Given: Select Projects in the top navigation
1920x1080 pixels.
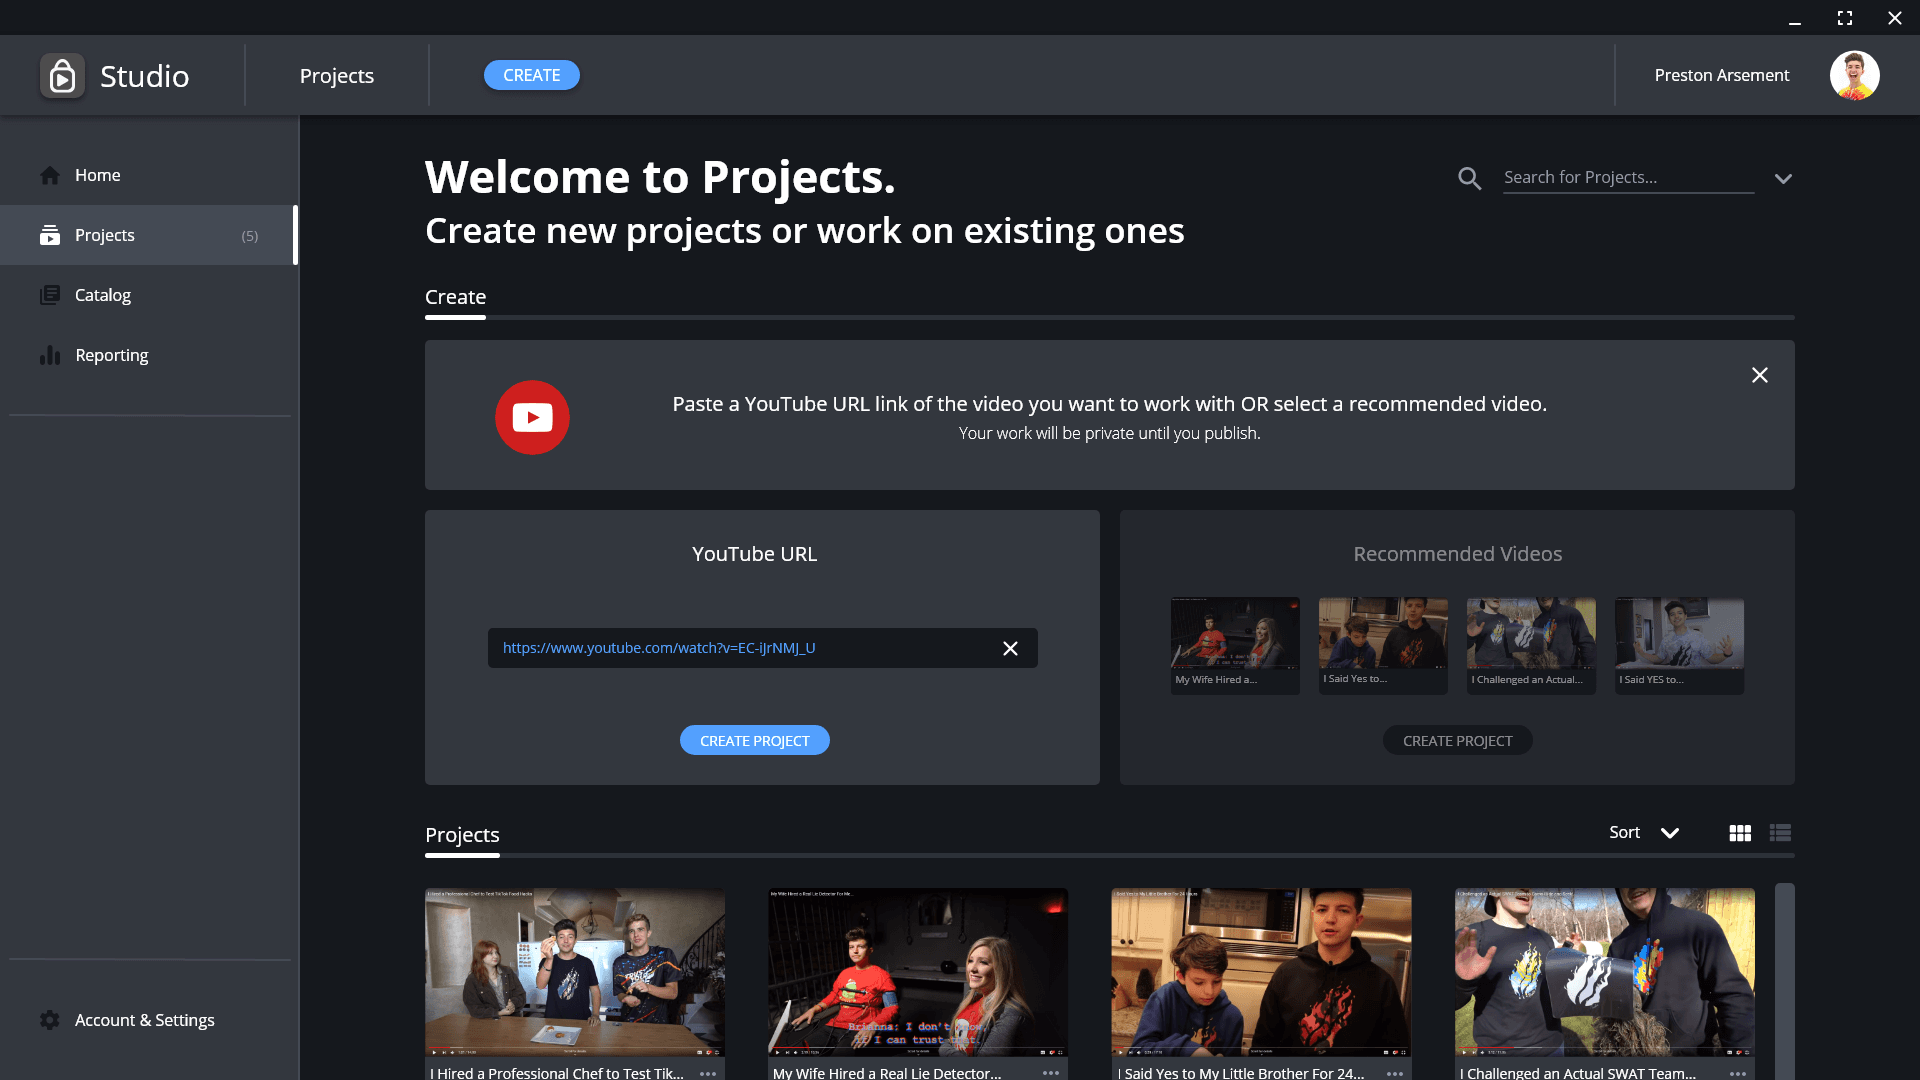Looking at the screenshot, I should point(336,75).
